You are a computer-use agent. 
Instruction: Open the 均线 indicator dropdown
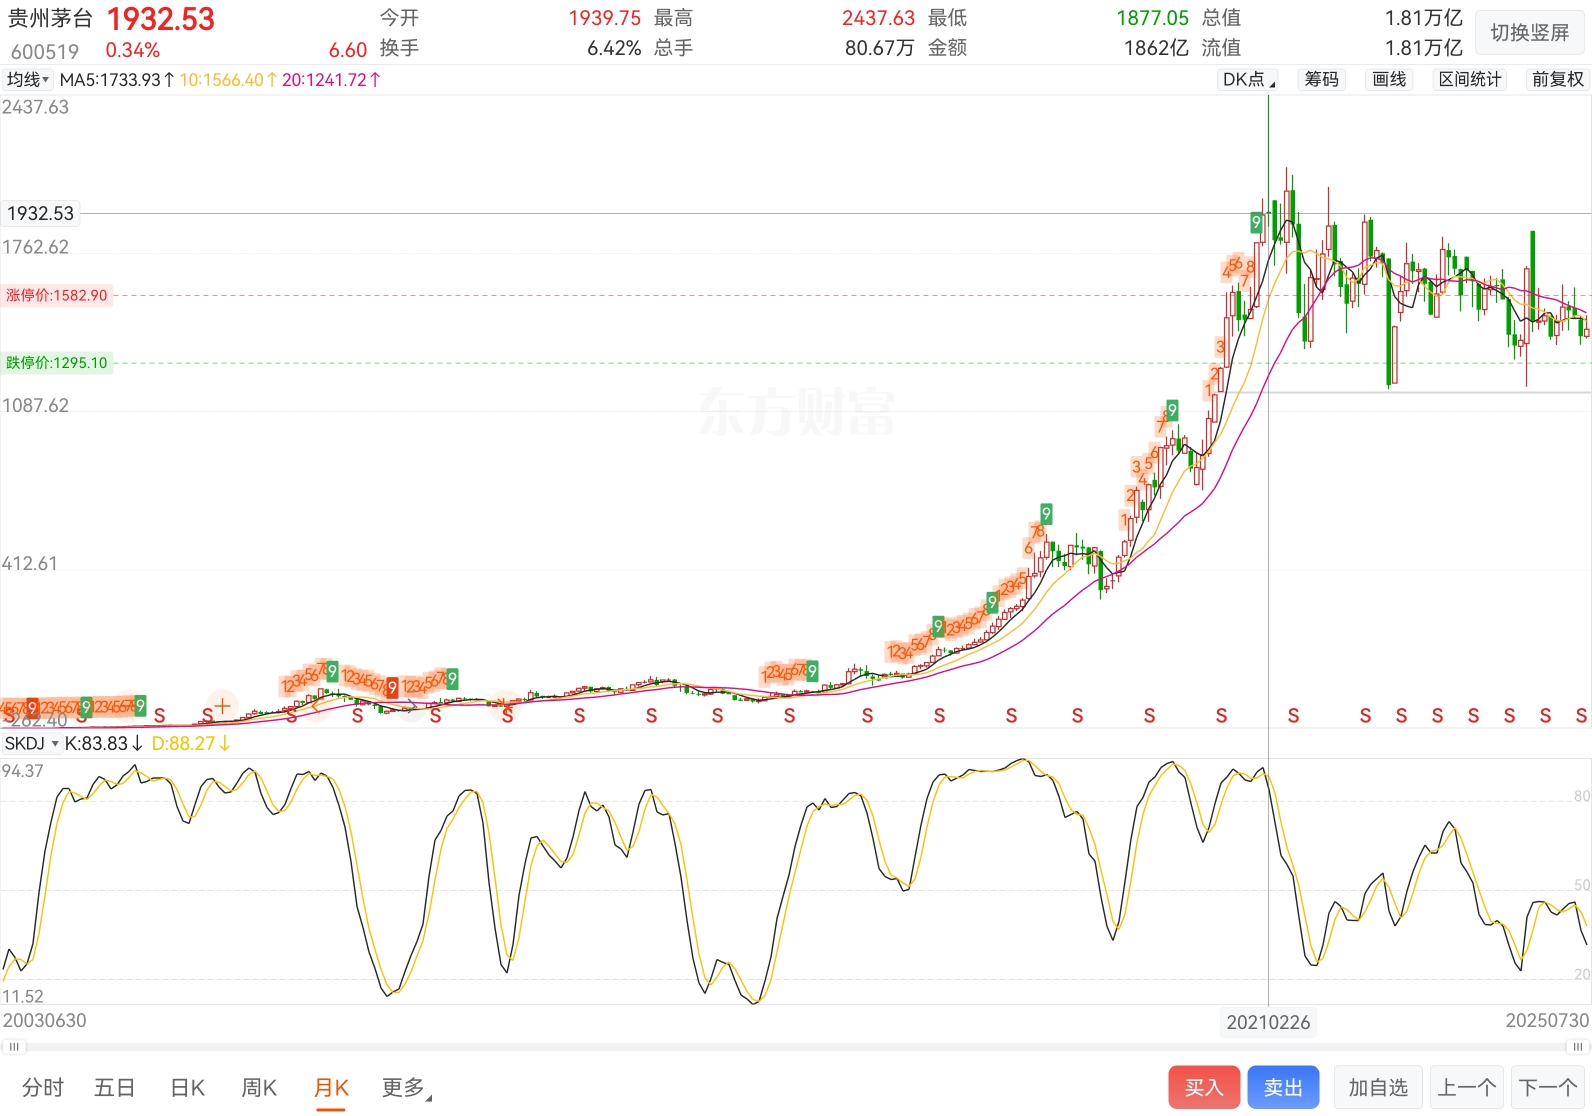click(28, 80)
